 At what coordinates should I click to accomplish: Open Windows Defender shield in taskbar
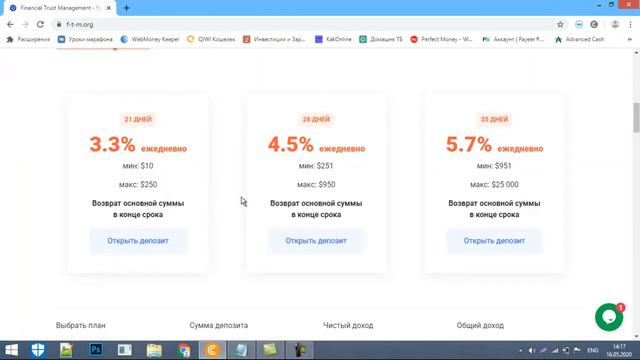38,350
